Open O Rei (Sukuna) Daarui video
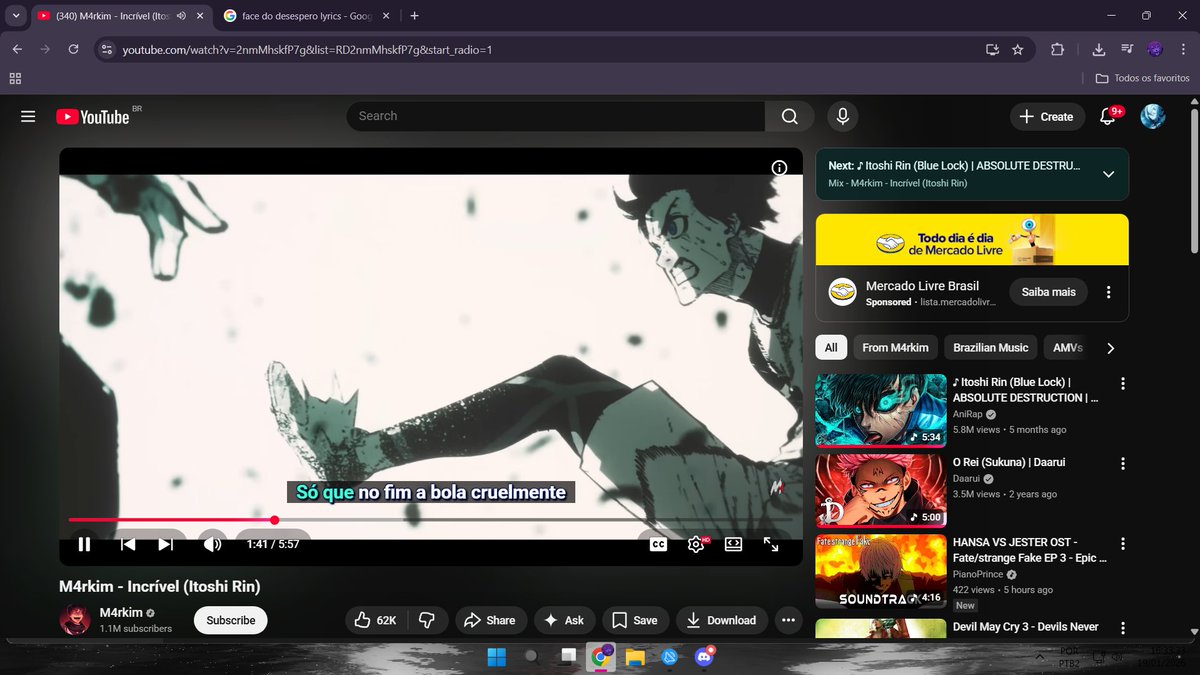The image size is (1200, 675). 881,491
